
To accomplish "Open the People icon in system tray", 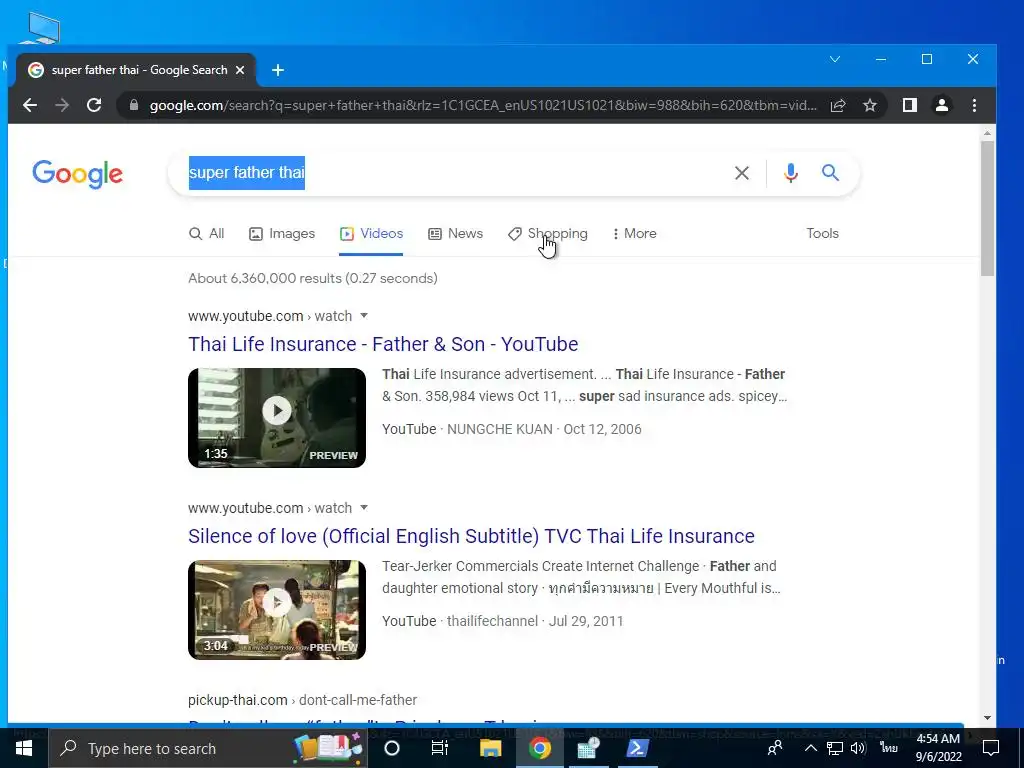I will coord(775,748).
